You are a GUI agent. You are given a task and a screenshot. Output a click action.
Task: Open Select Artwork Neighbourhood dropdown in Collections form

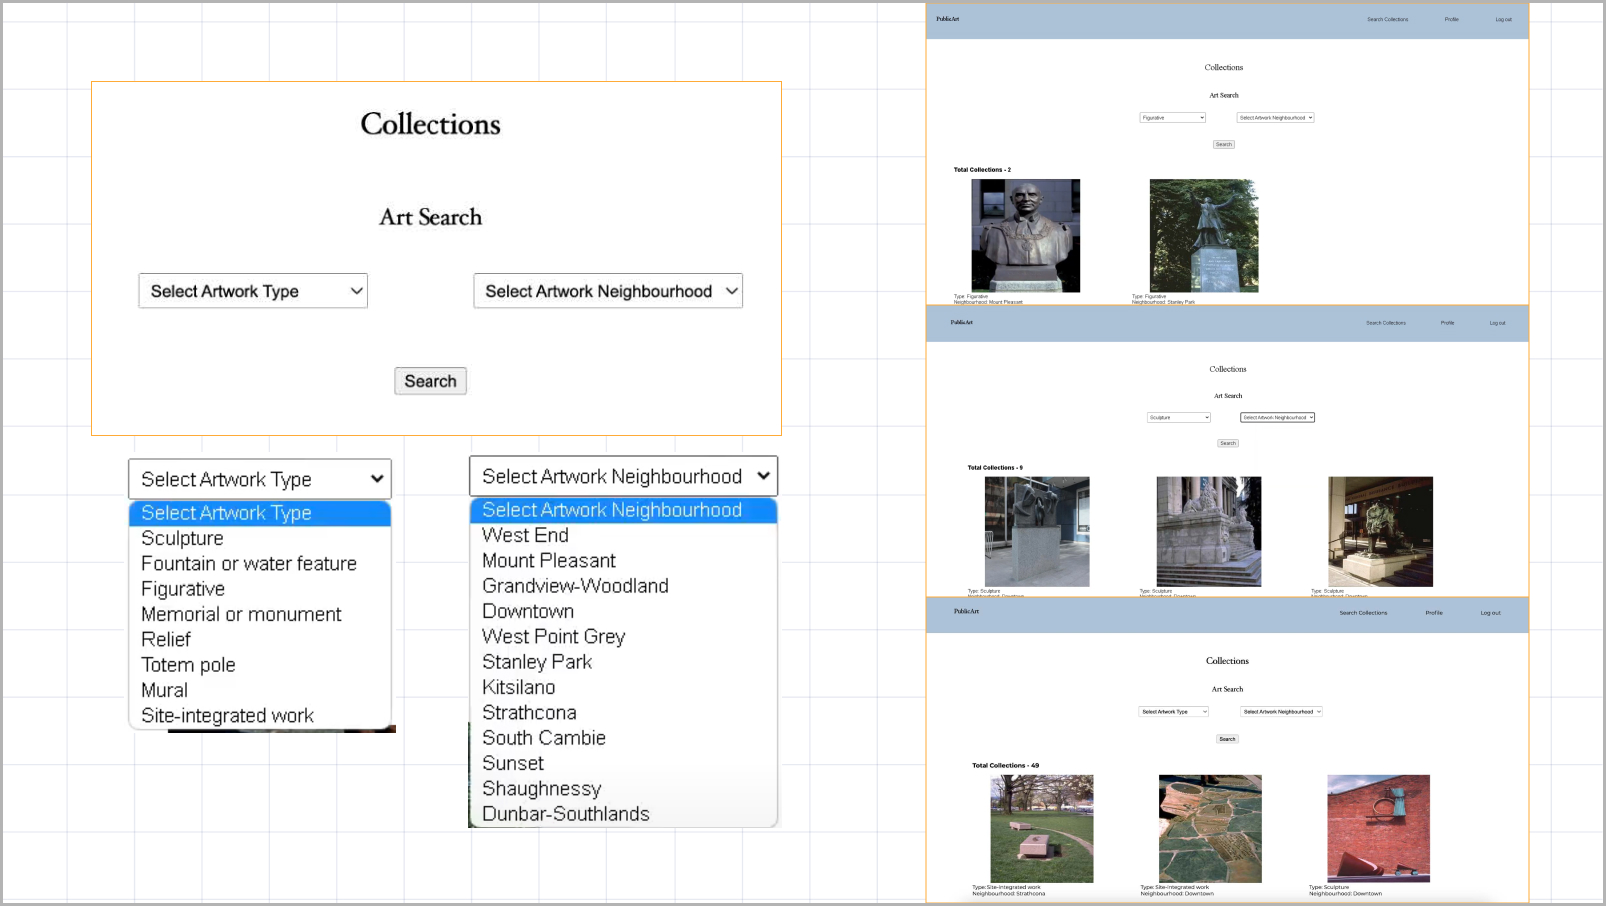point(608,291)
